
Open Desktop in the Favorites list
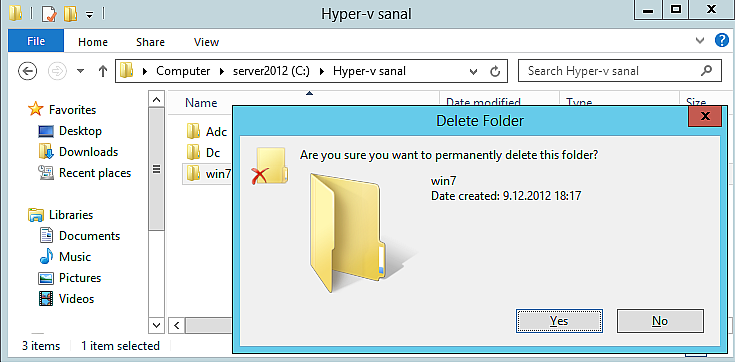pos(80,131)
